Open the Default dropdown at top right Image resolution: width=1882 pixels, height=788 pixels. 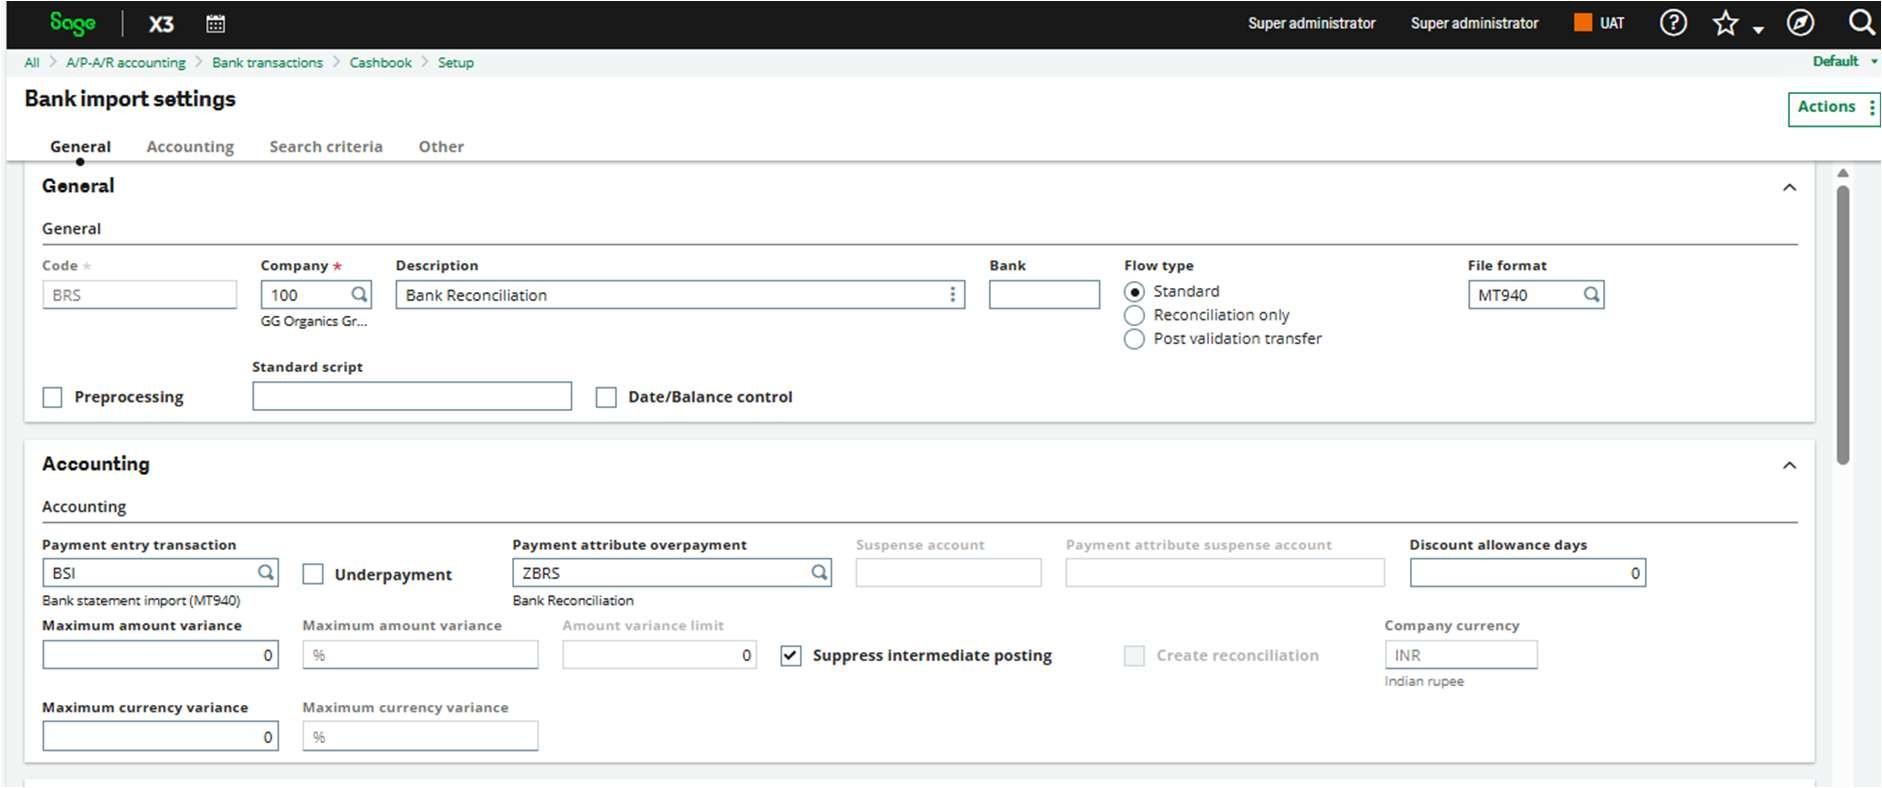(1843, 62)
